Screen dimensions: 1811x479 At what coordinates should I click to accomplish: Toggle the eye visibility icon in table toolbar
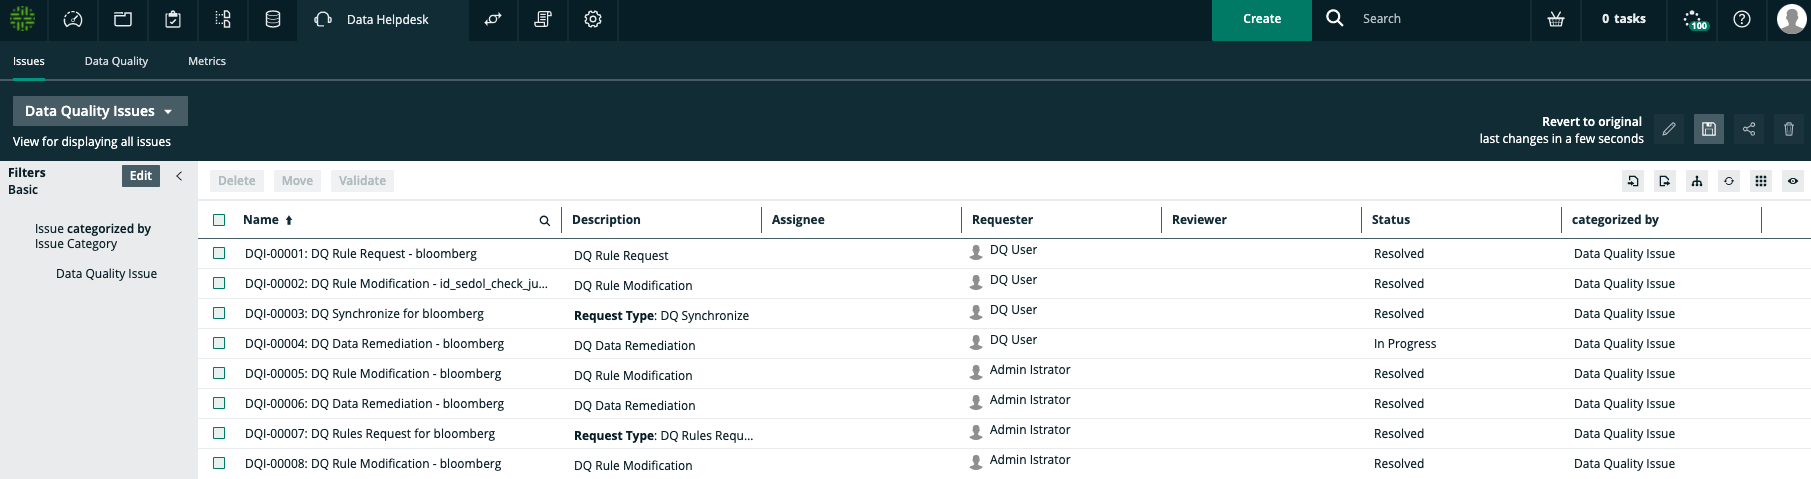coord(1793,181)
